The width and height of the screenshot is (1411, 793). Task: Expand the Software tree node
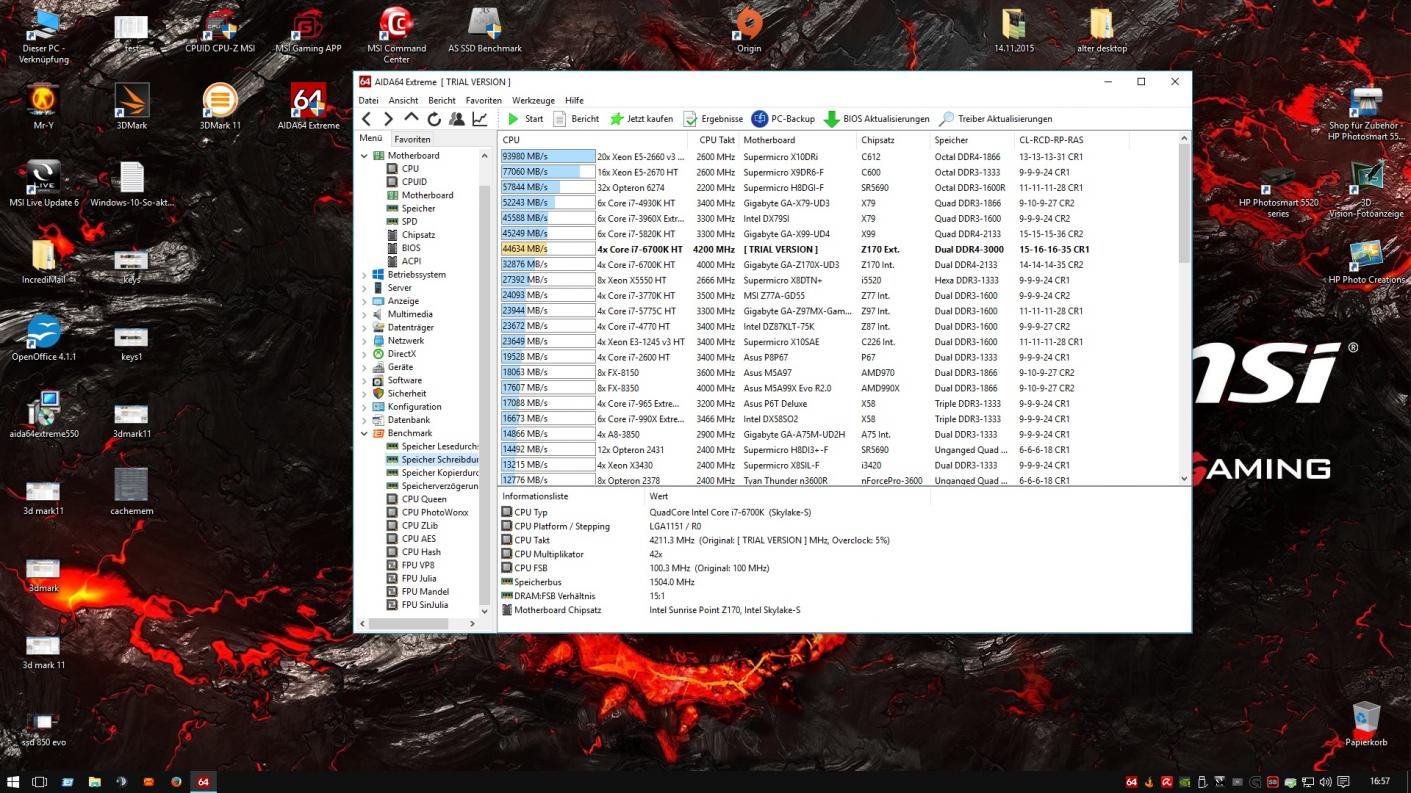[x=364, y=380]
